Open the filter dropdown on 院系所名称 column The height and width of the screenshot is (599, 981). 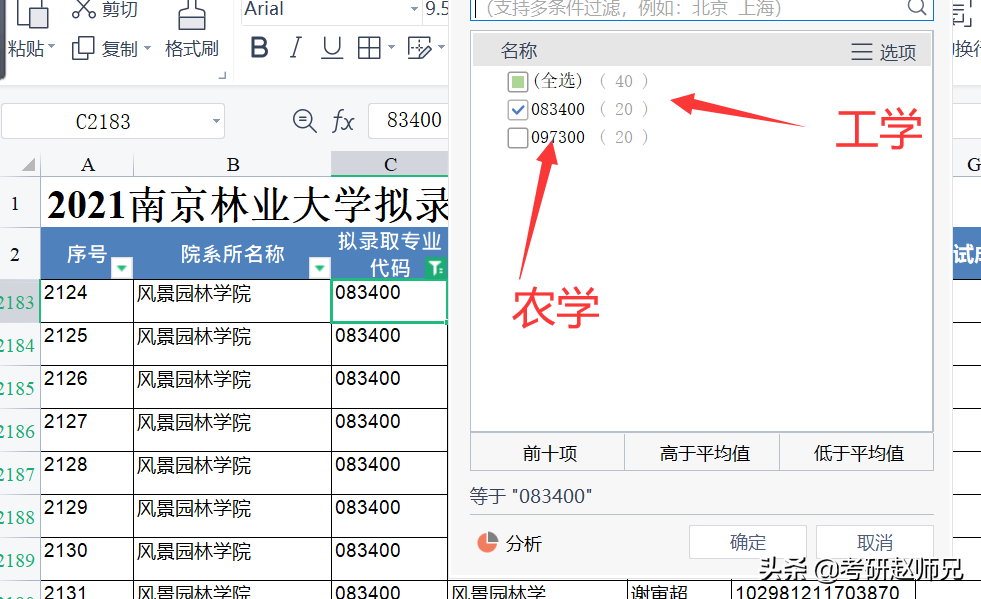coord(320,270)
